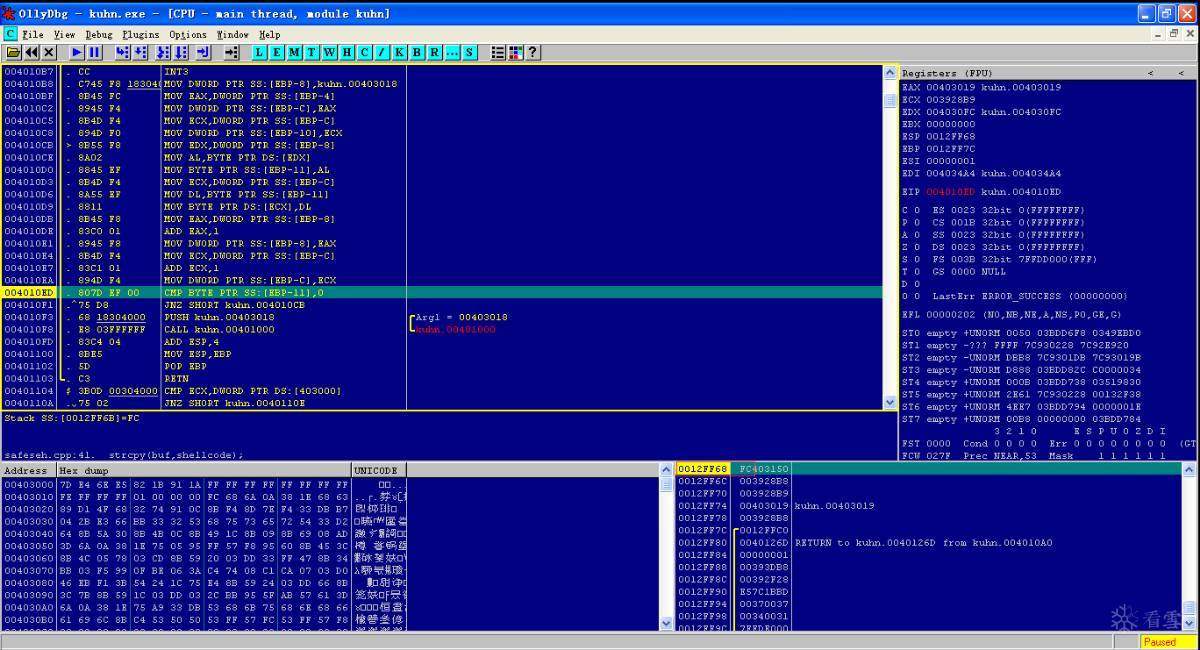Open the Help menu
Screen dimensions: 1200x650
[270, 34]
